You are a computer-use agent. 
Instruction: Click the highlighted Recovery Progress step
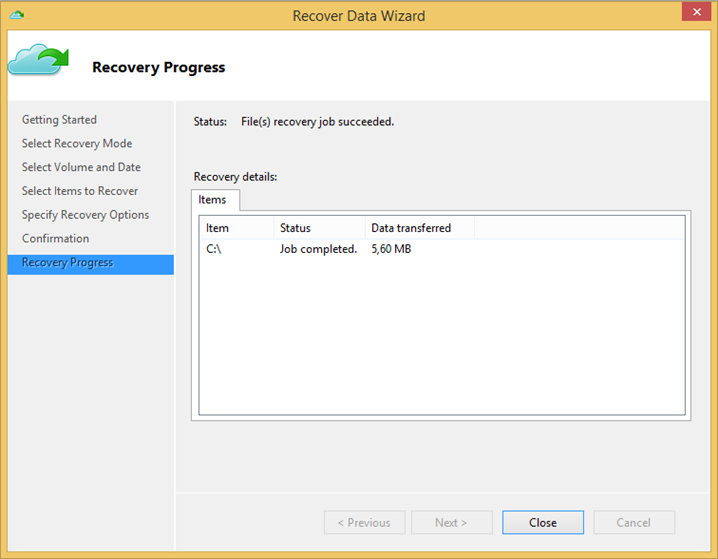click(68, 263)
